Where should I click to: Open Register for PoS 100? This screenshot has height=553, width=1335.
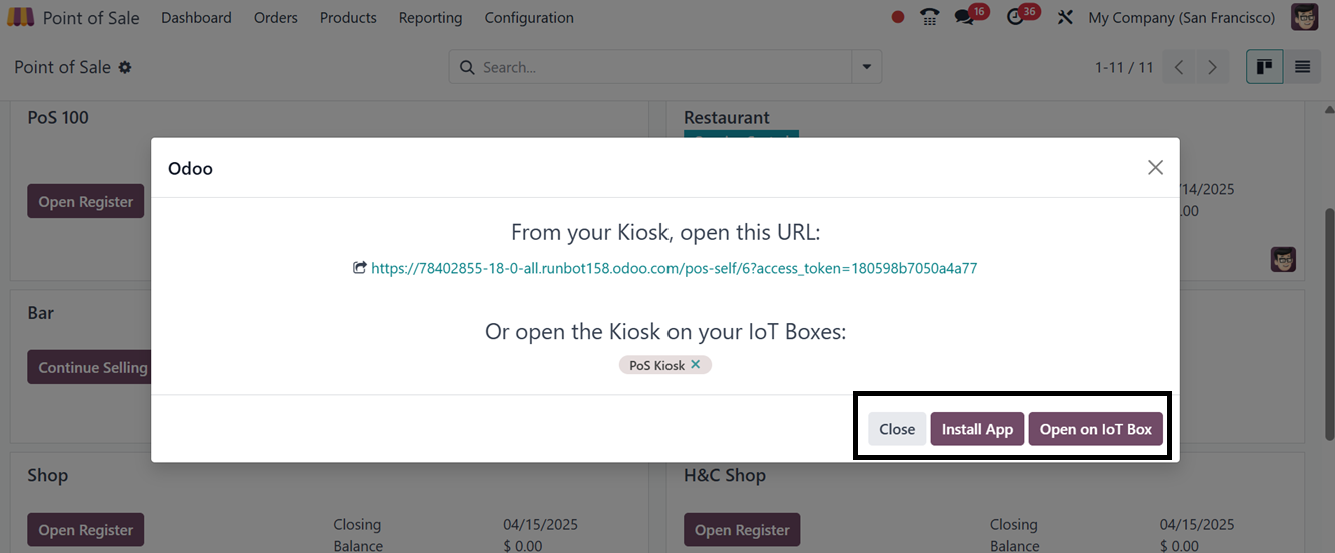86,201
